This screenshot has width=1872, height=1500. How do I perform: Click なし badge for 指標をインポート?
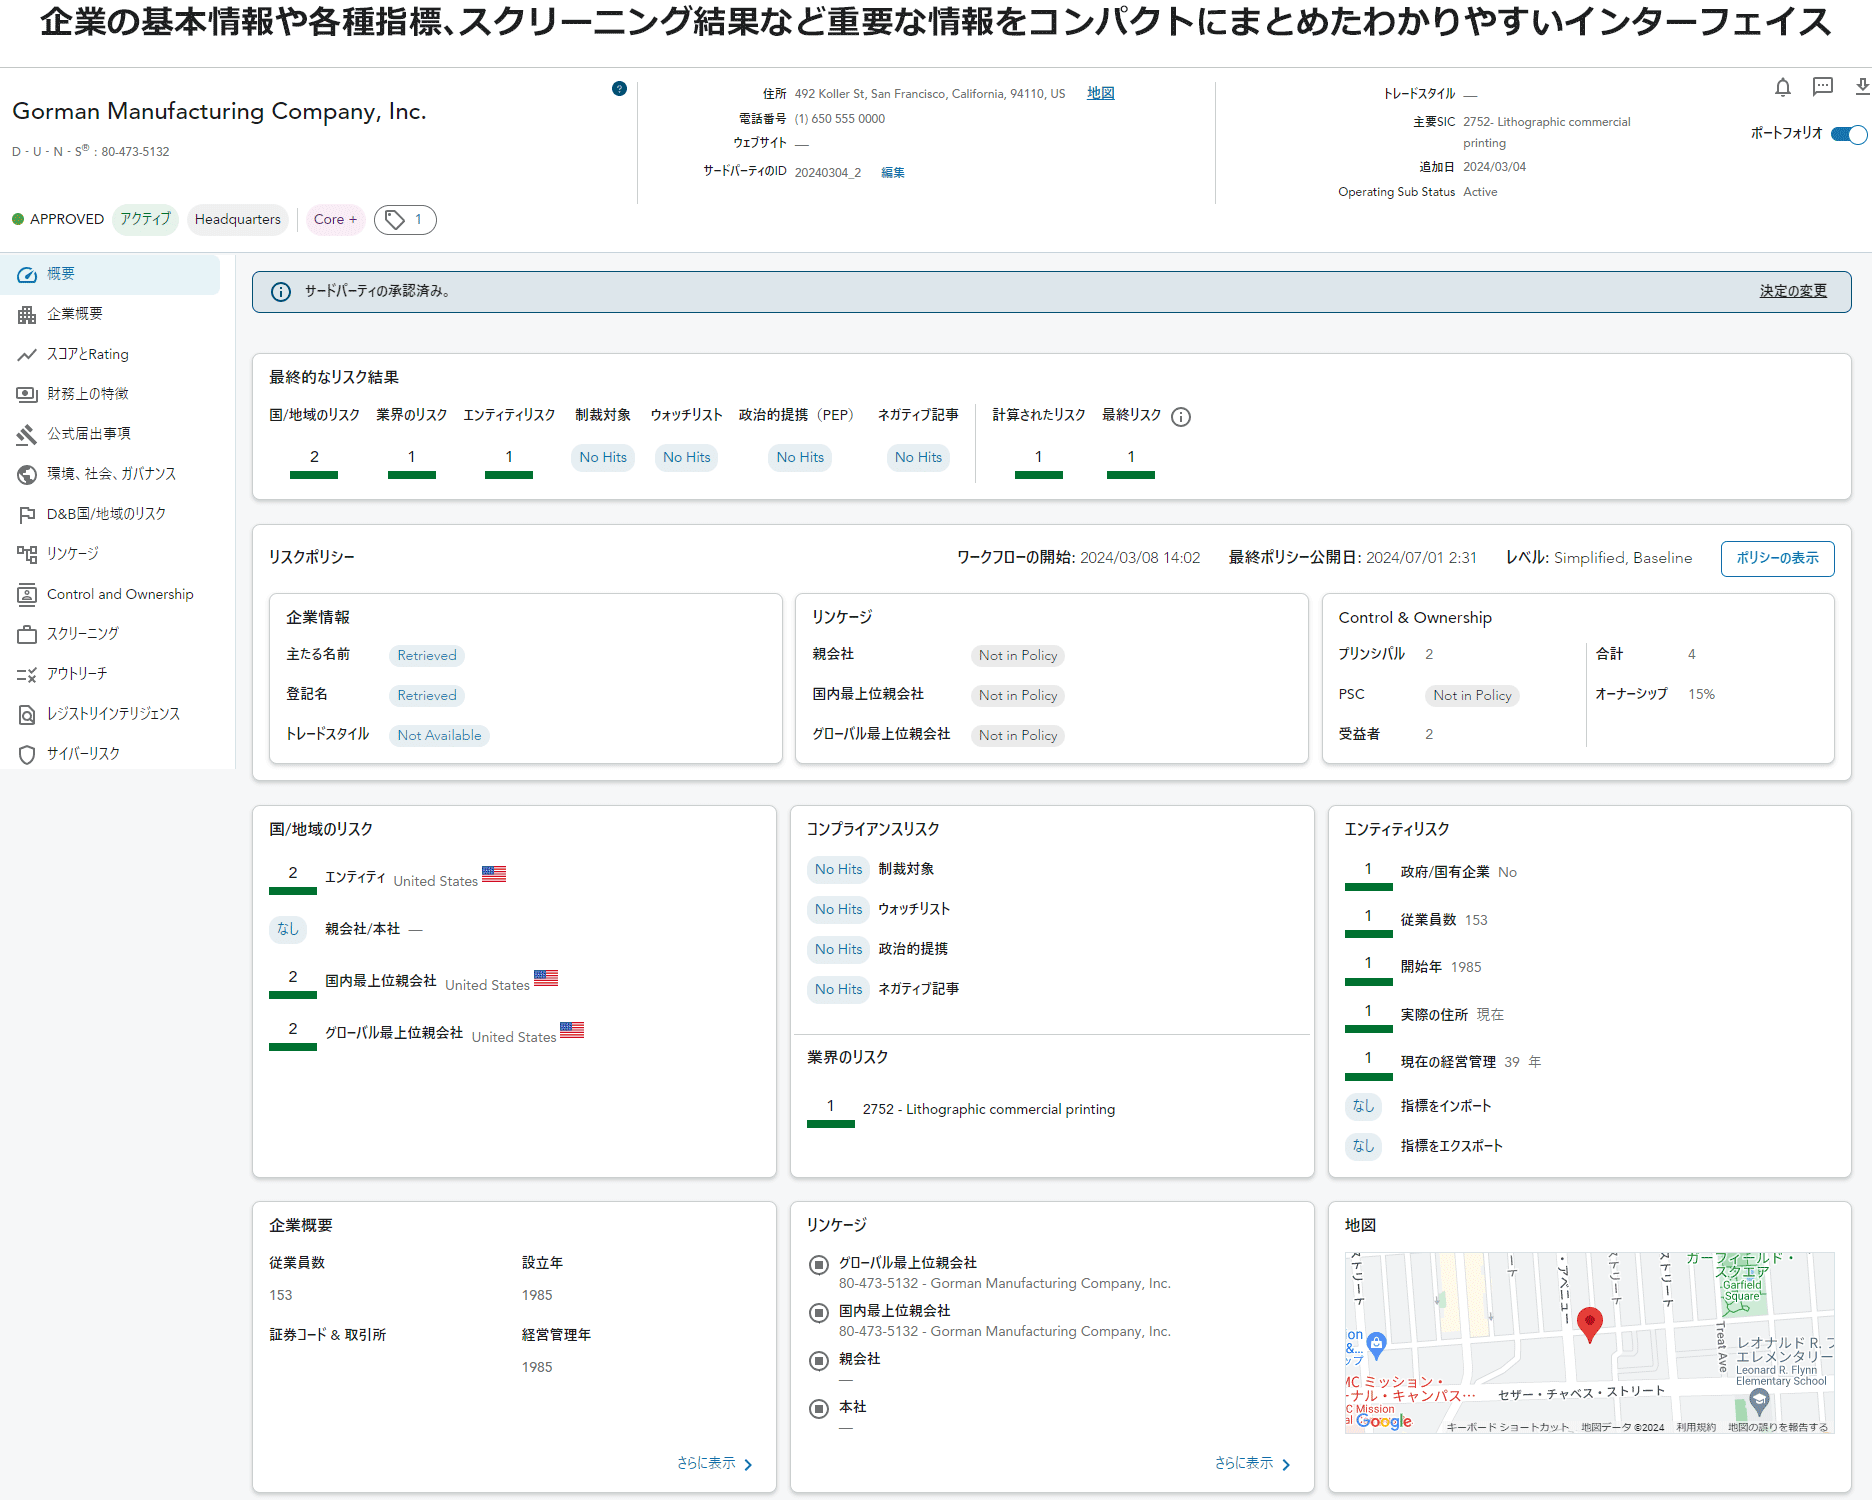1363,1107
